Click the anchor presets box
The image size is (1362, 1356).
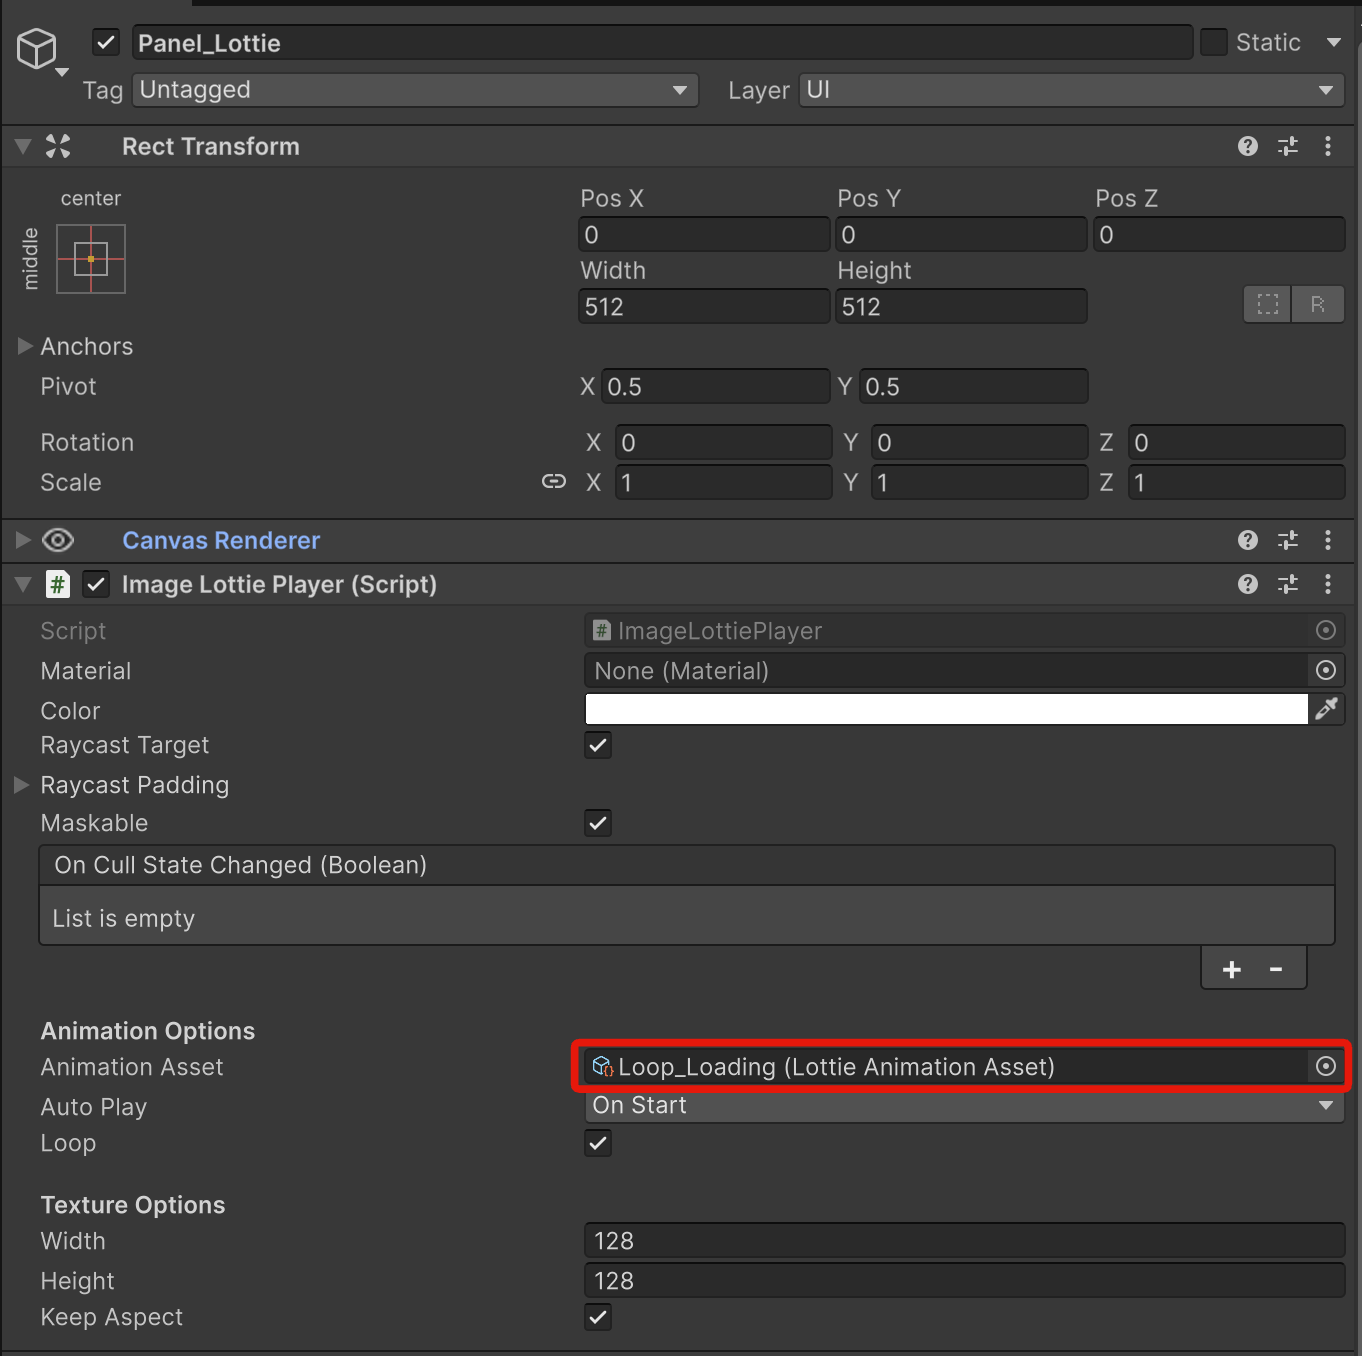coord(91,259)
